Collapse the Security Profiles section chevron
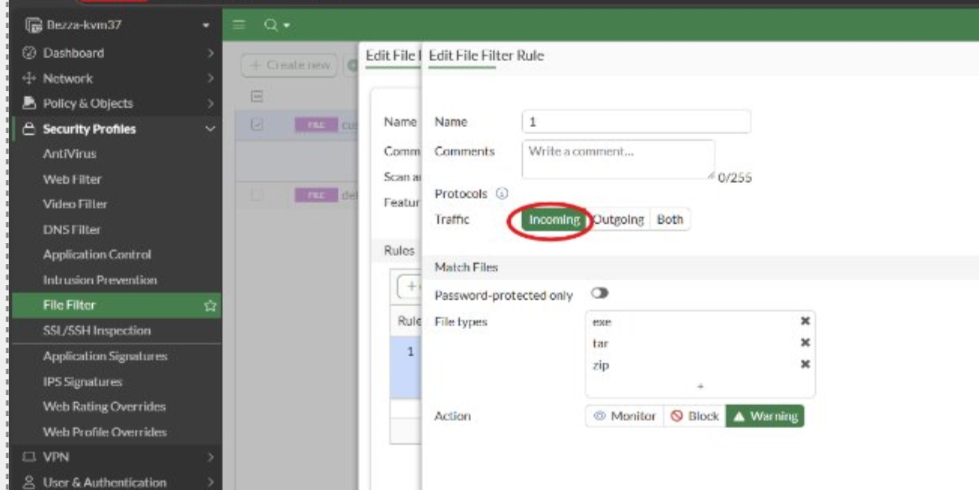The image size is (979, 490). pyautogui.click(x=210, y=129)
